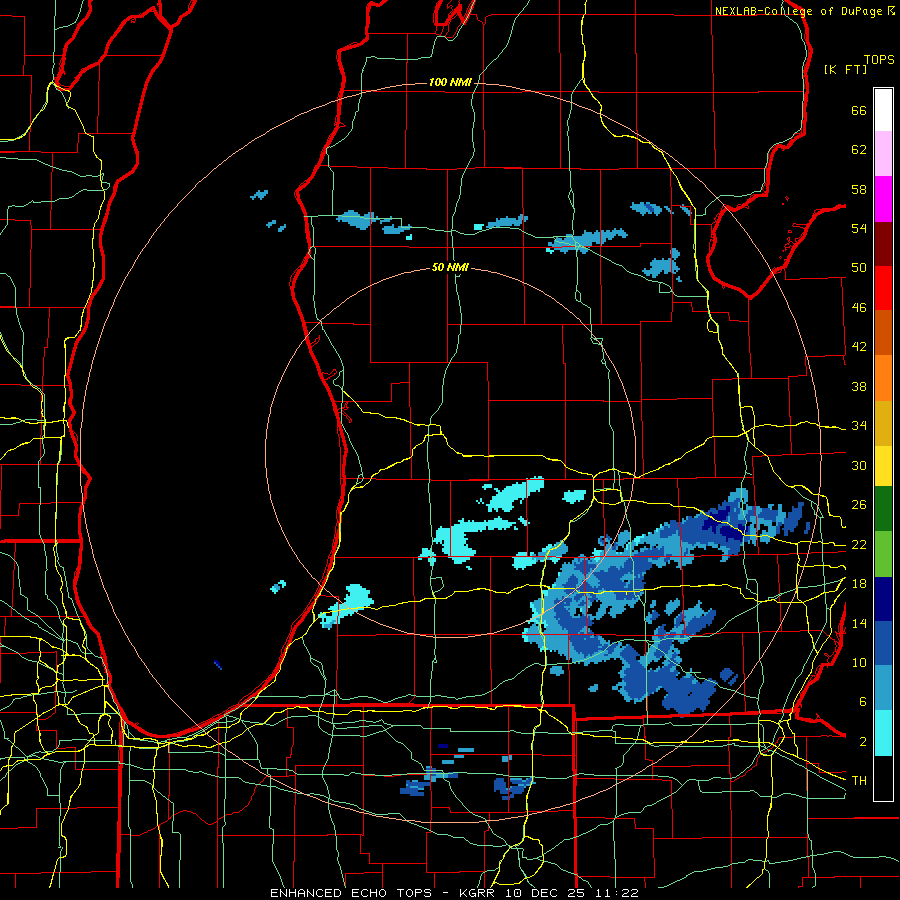Click the legend value '42'
The height and width of the screenshot is (900, 900).
859,347
